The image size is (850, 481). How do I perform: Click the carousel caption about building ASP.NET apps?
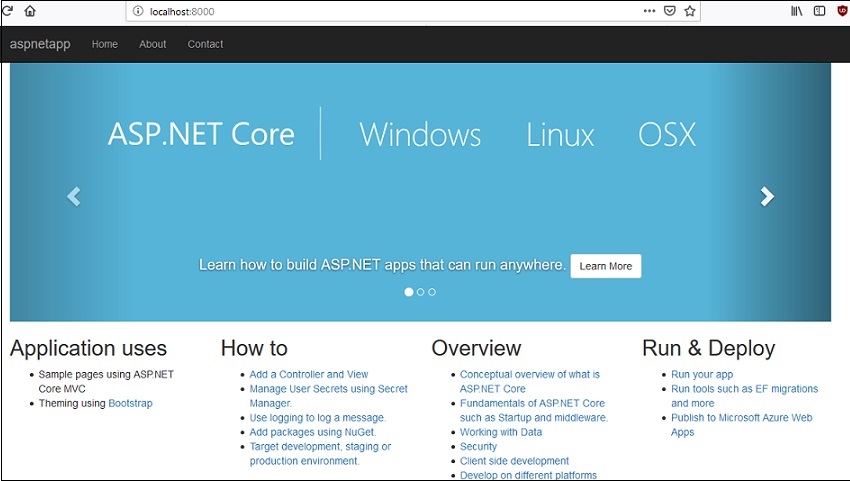(382, 265)
